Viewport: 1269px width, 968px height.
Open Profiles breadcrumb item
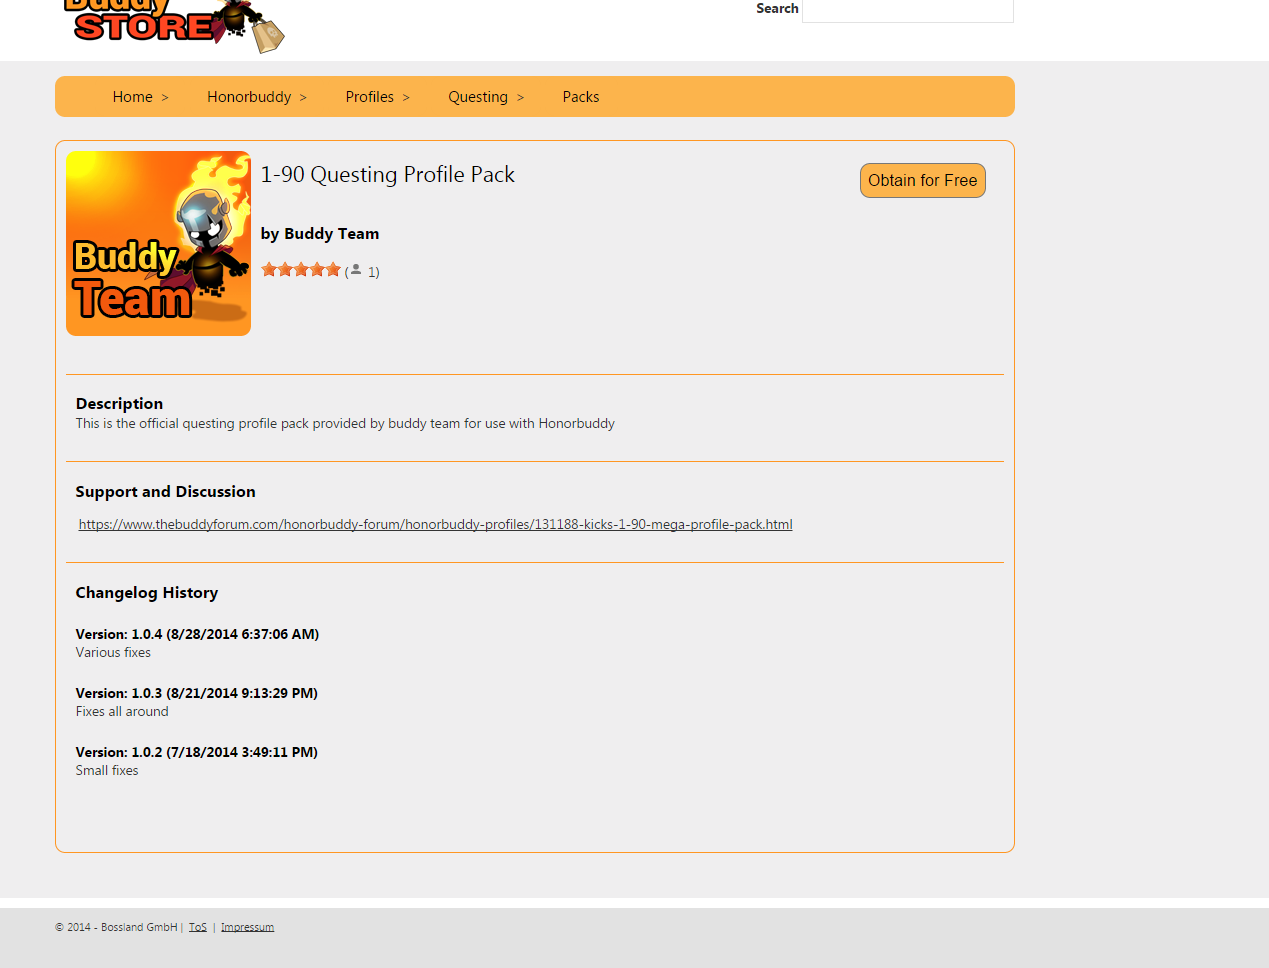(370, 97)
